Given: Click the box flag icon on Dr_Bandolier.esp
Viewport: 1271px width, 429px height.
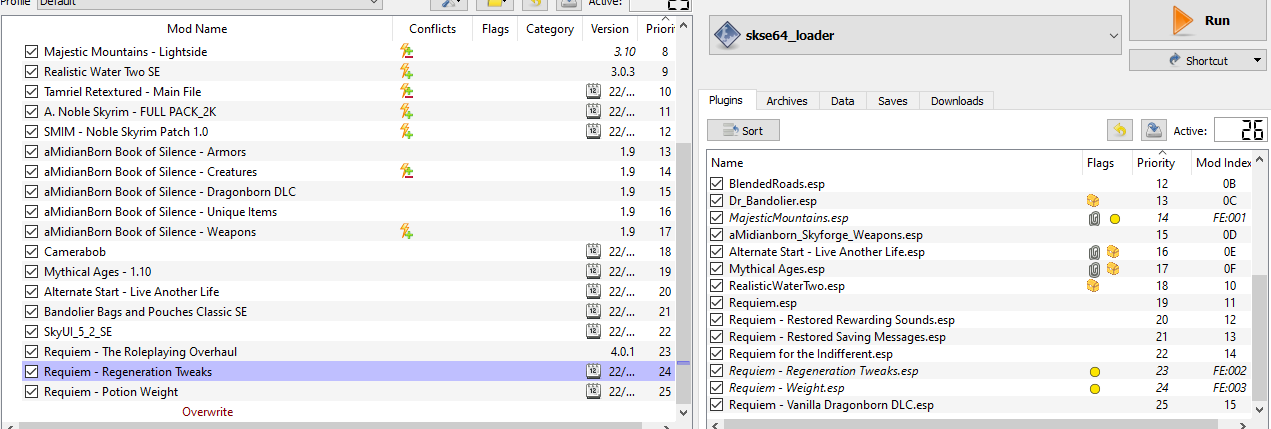Looking at the screenshot, I should click(x=1093, y=201).
